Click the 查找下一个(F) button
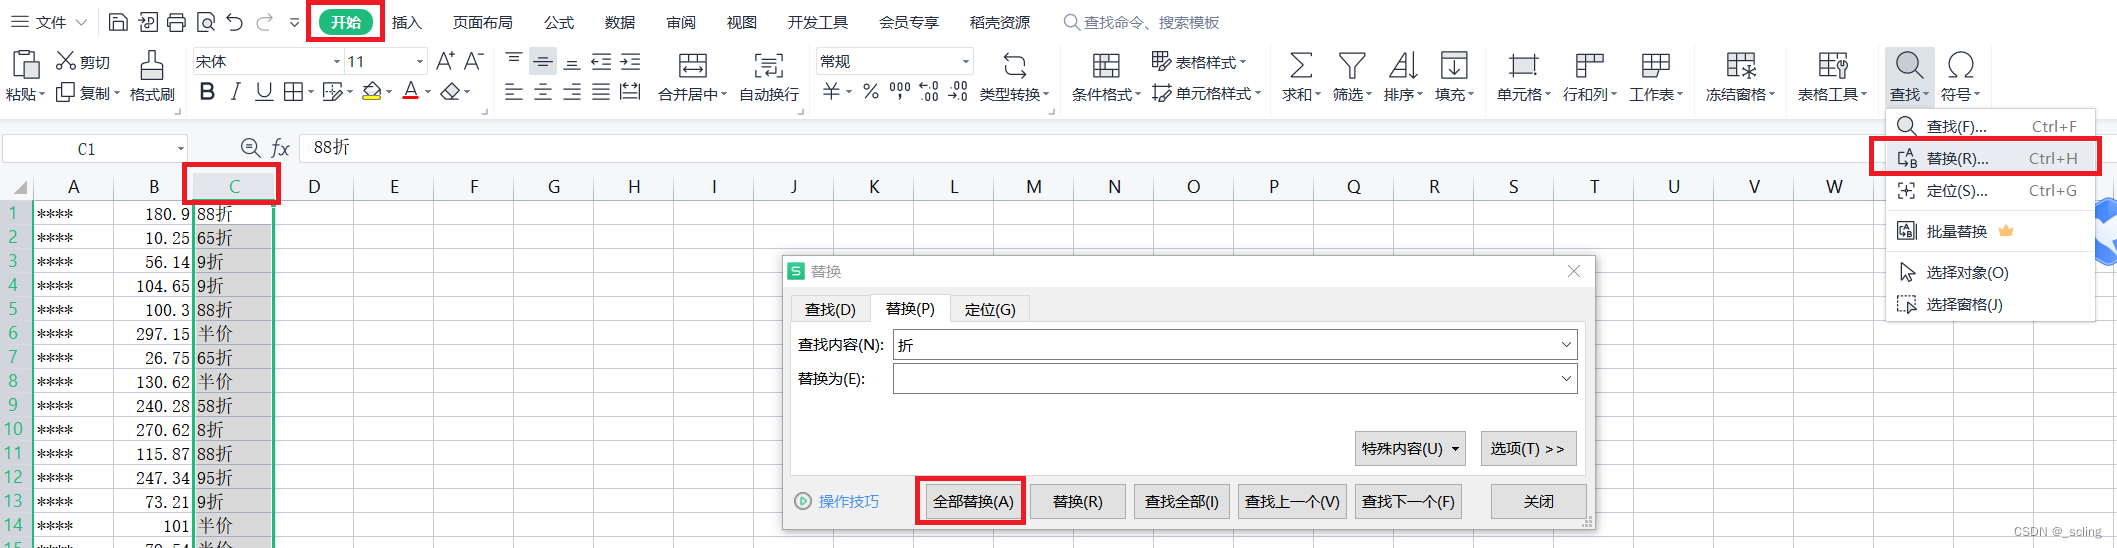 tap(1408, 502)
